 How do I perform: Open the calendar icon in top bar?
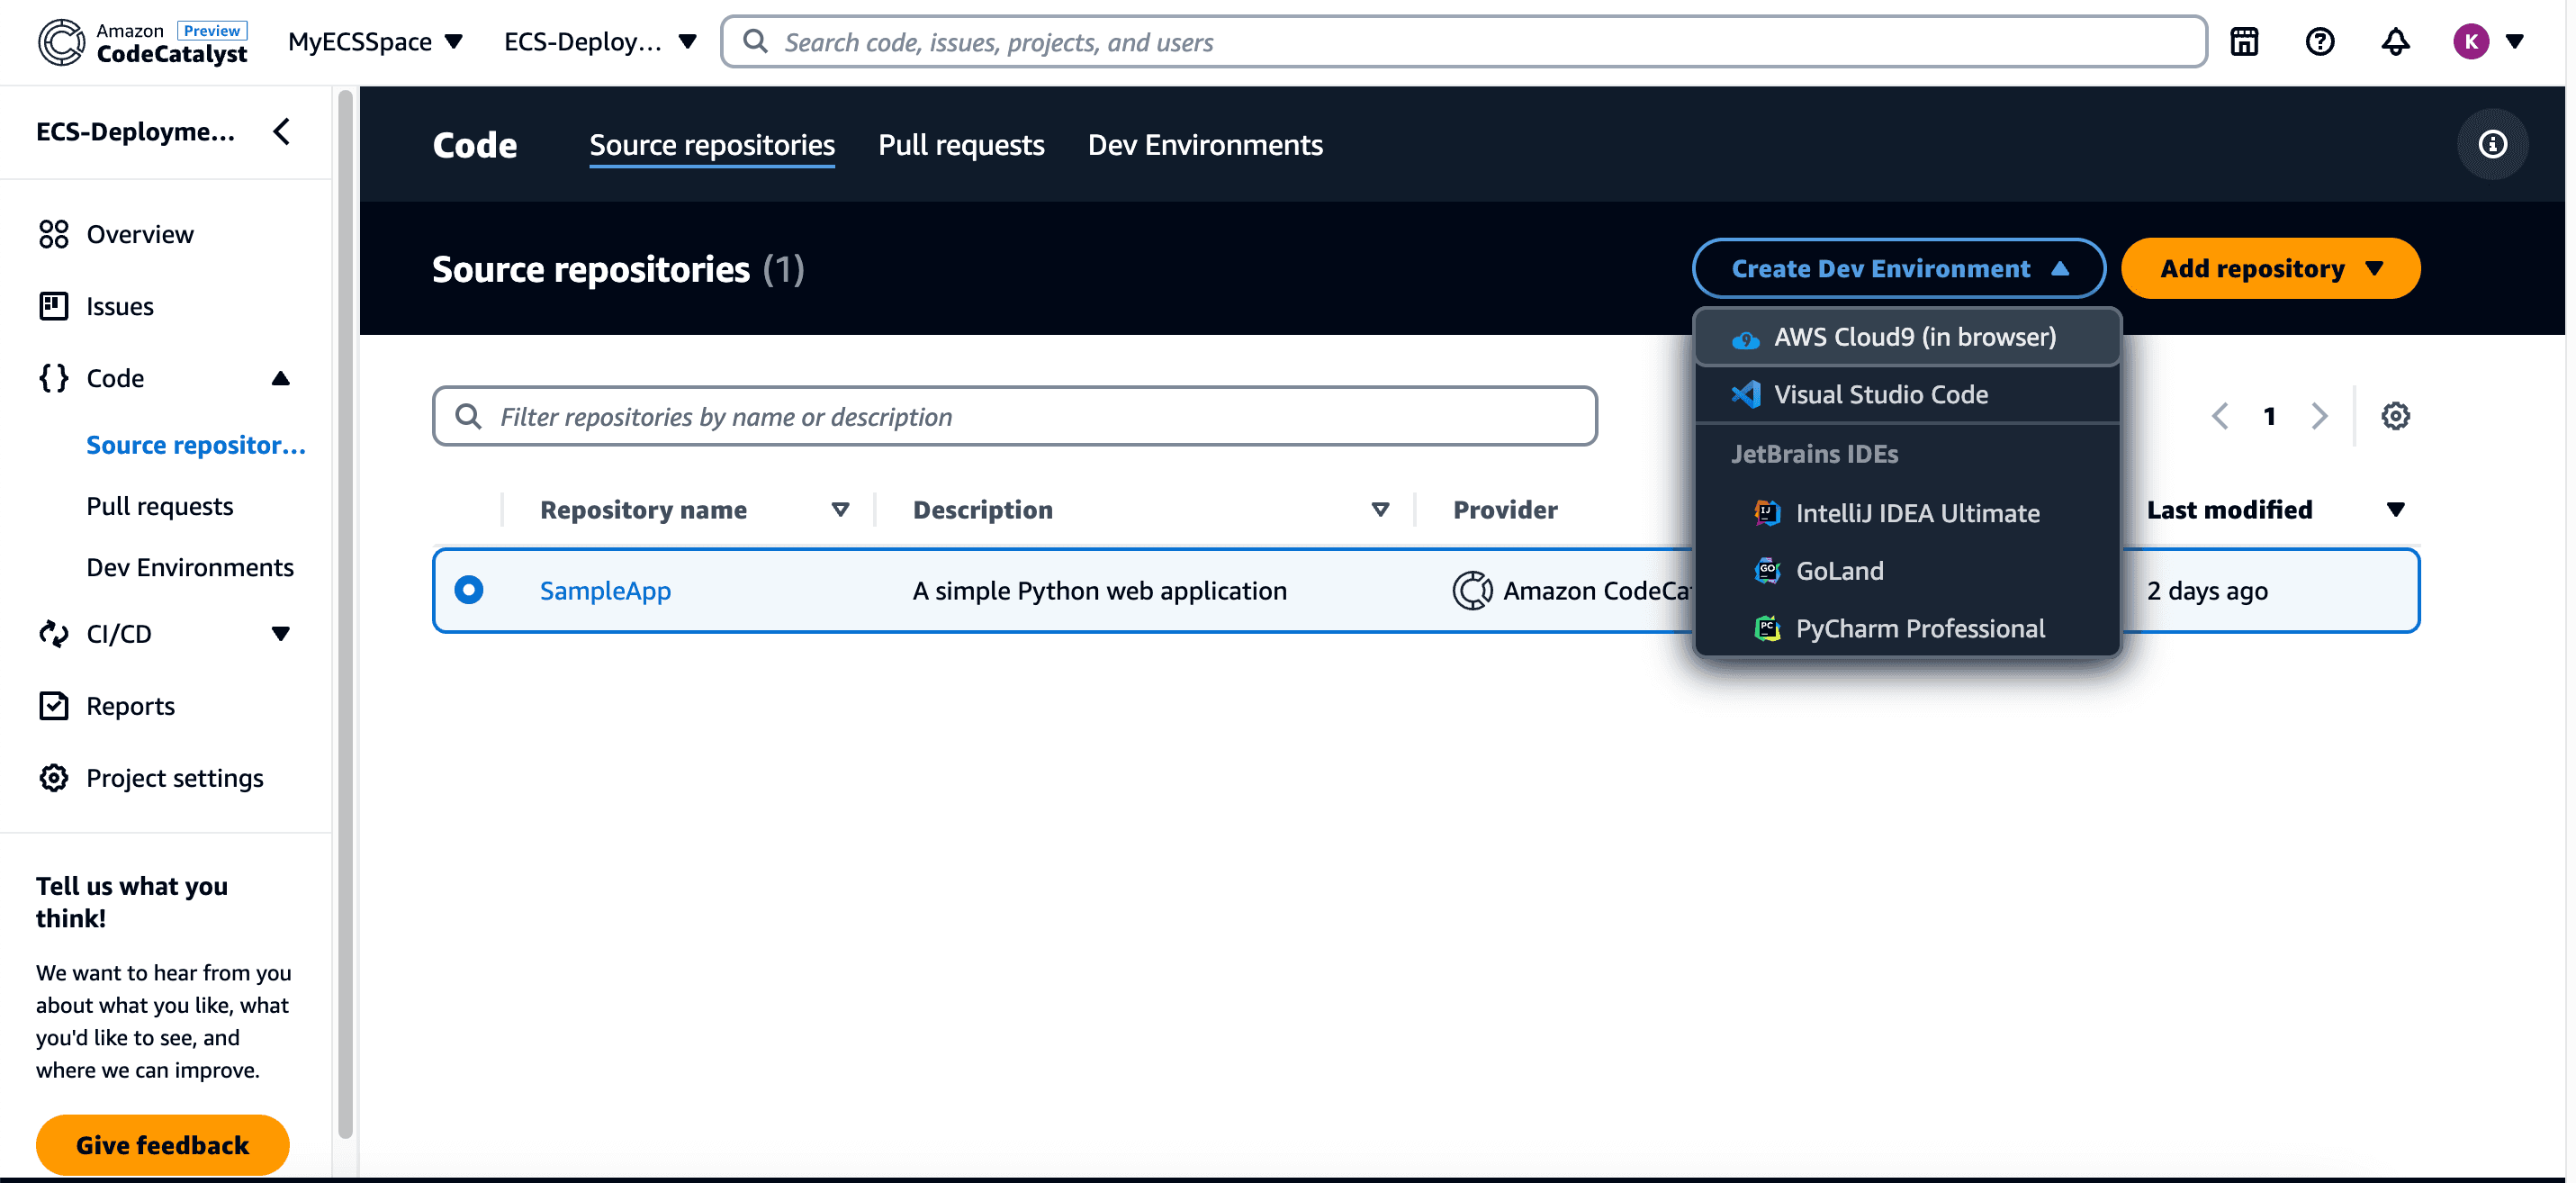point(2244,42)
